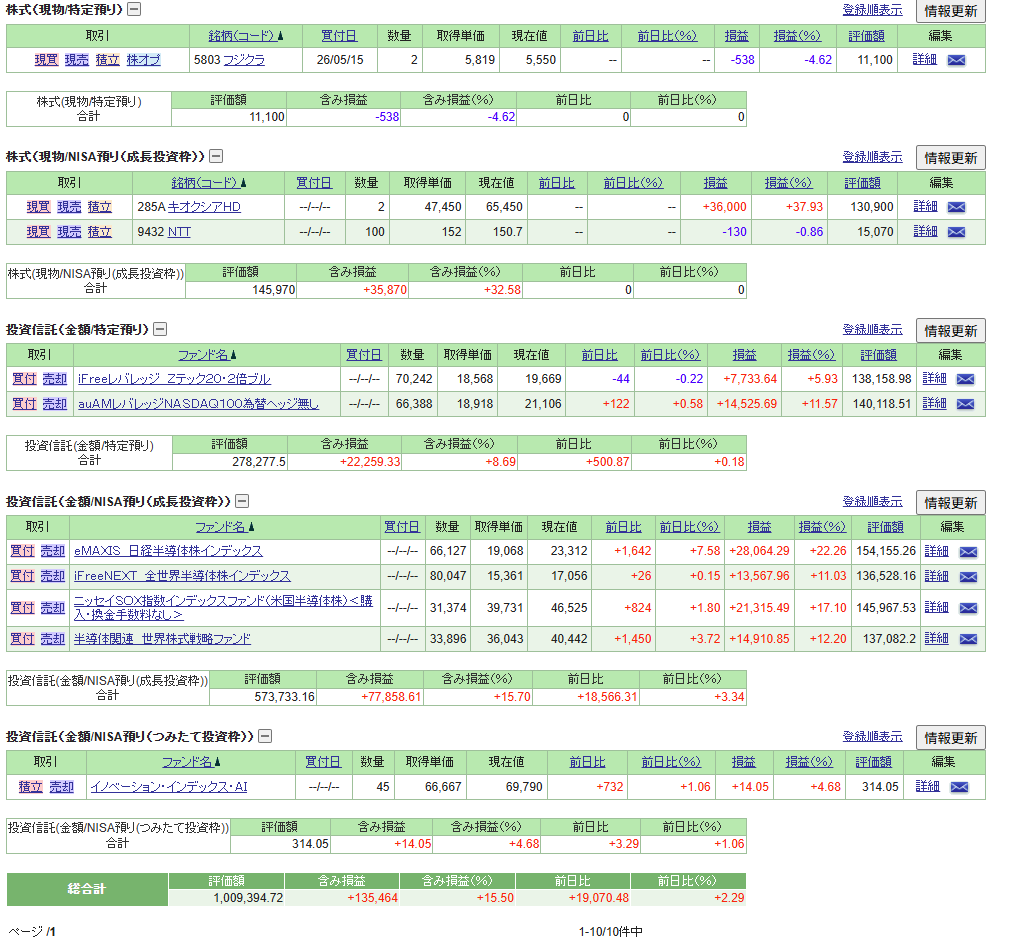The height and width of the screenshot is (939, 1019).
Task: Open eMAXIS 日経半導体株インデックス fund link
Action: (168, 551)
